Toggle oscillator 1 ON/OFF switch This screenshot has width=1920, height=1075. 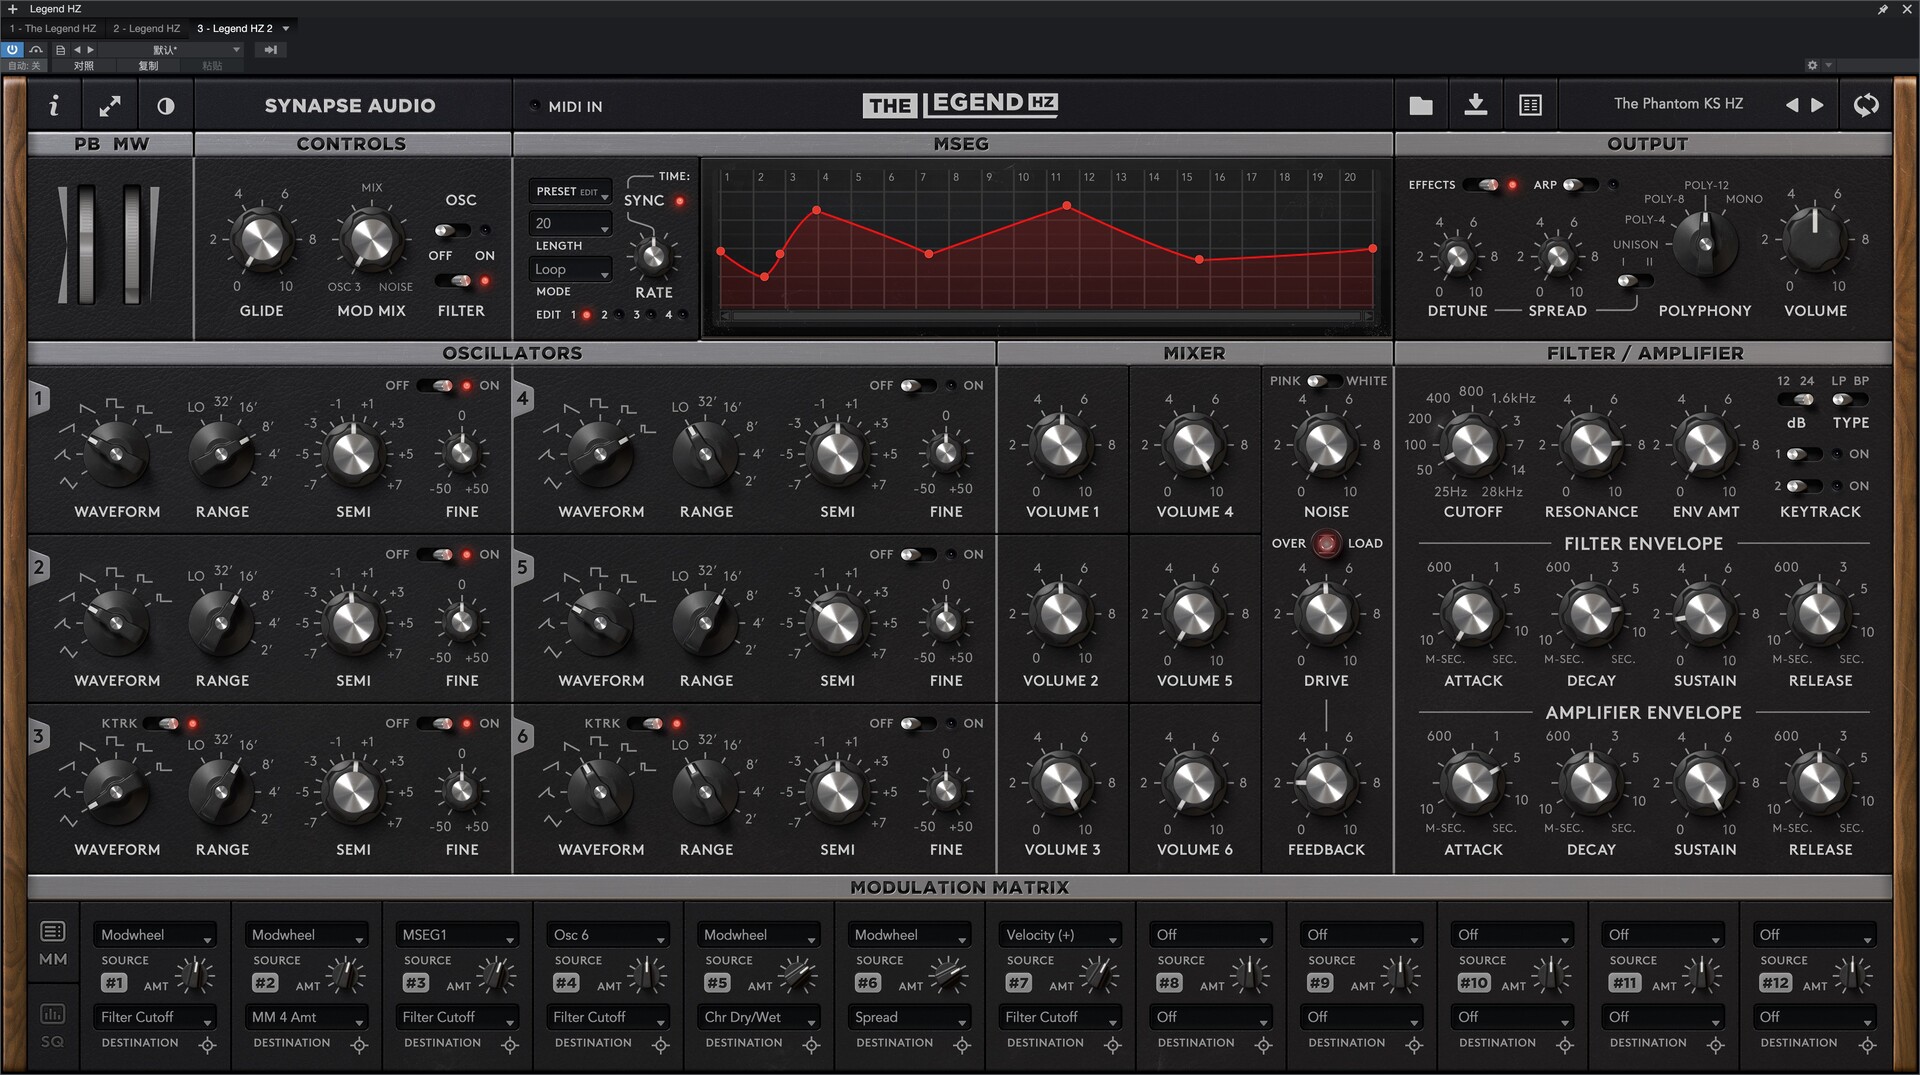(x=436, y=386)
